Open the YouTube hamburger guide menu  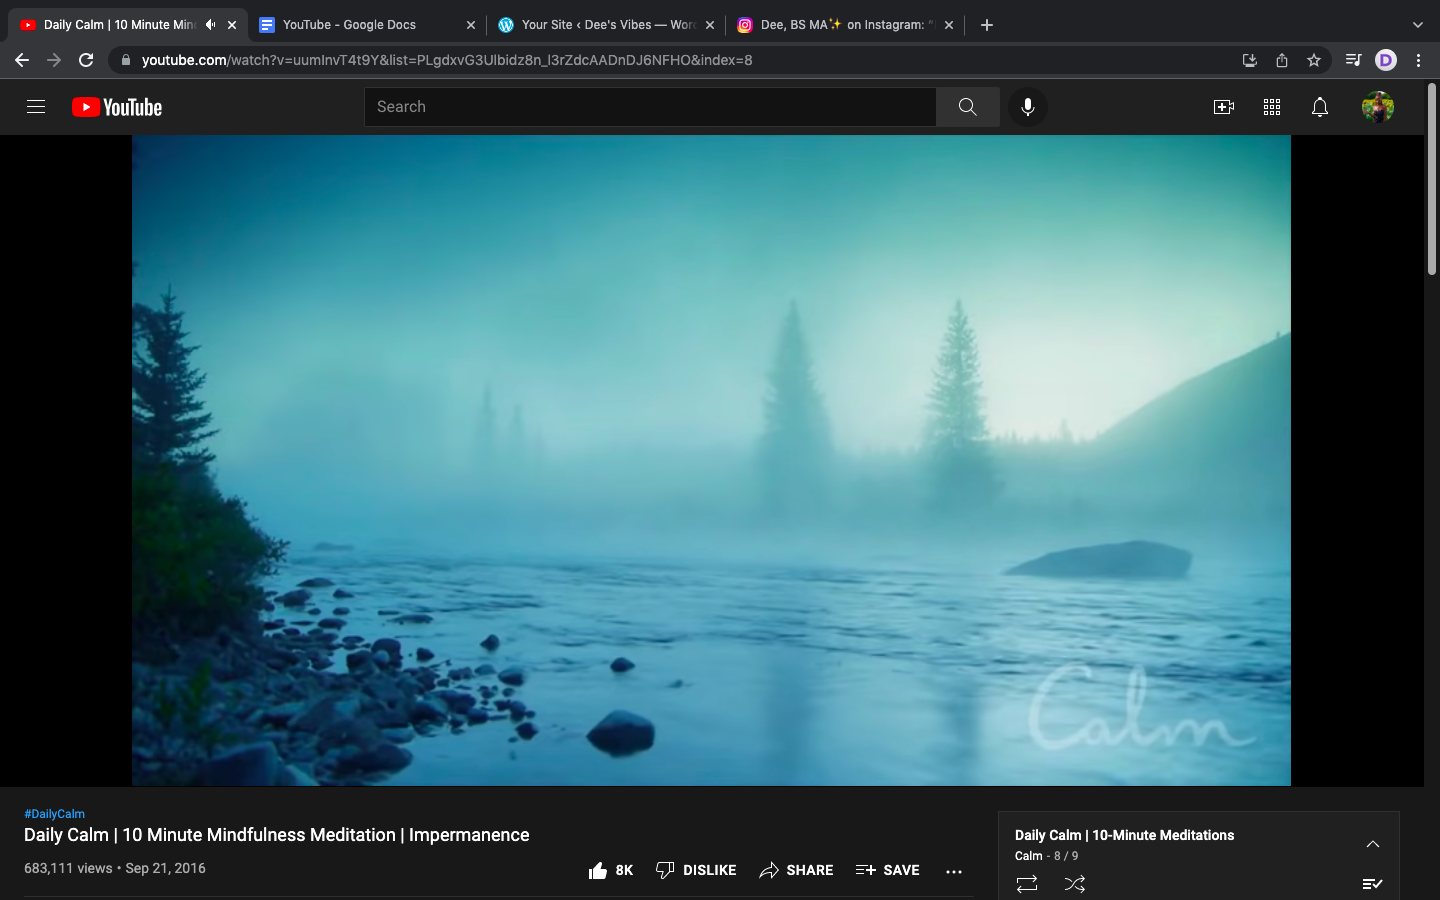[x=36, y=107]
